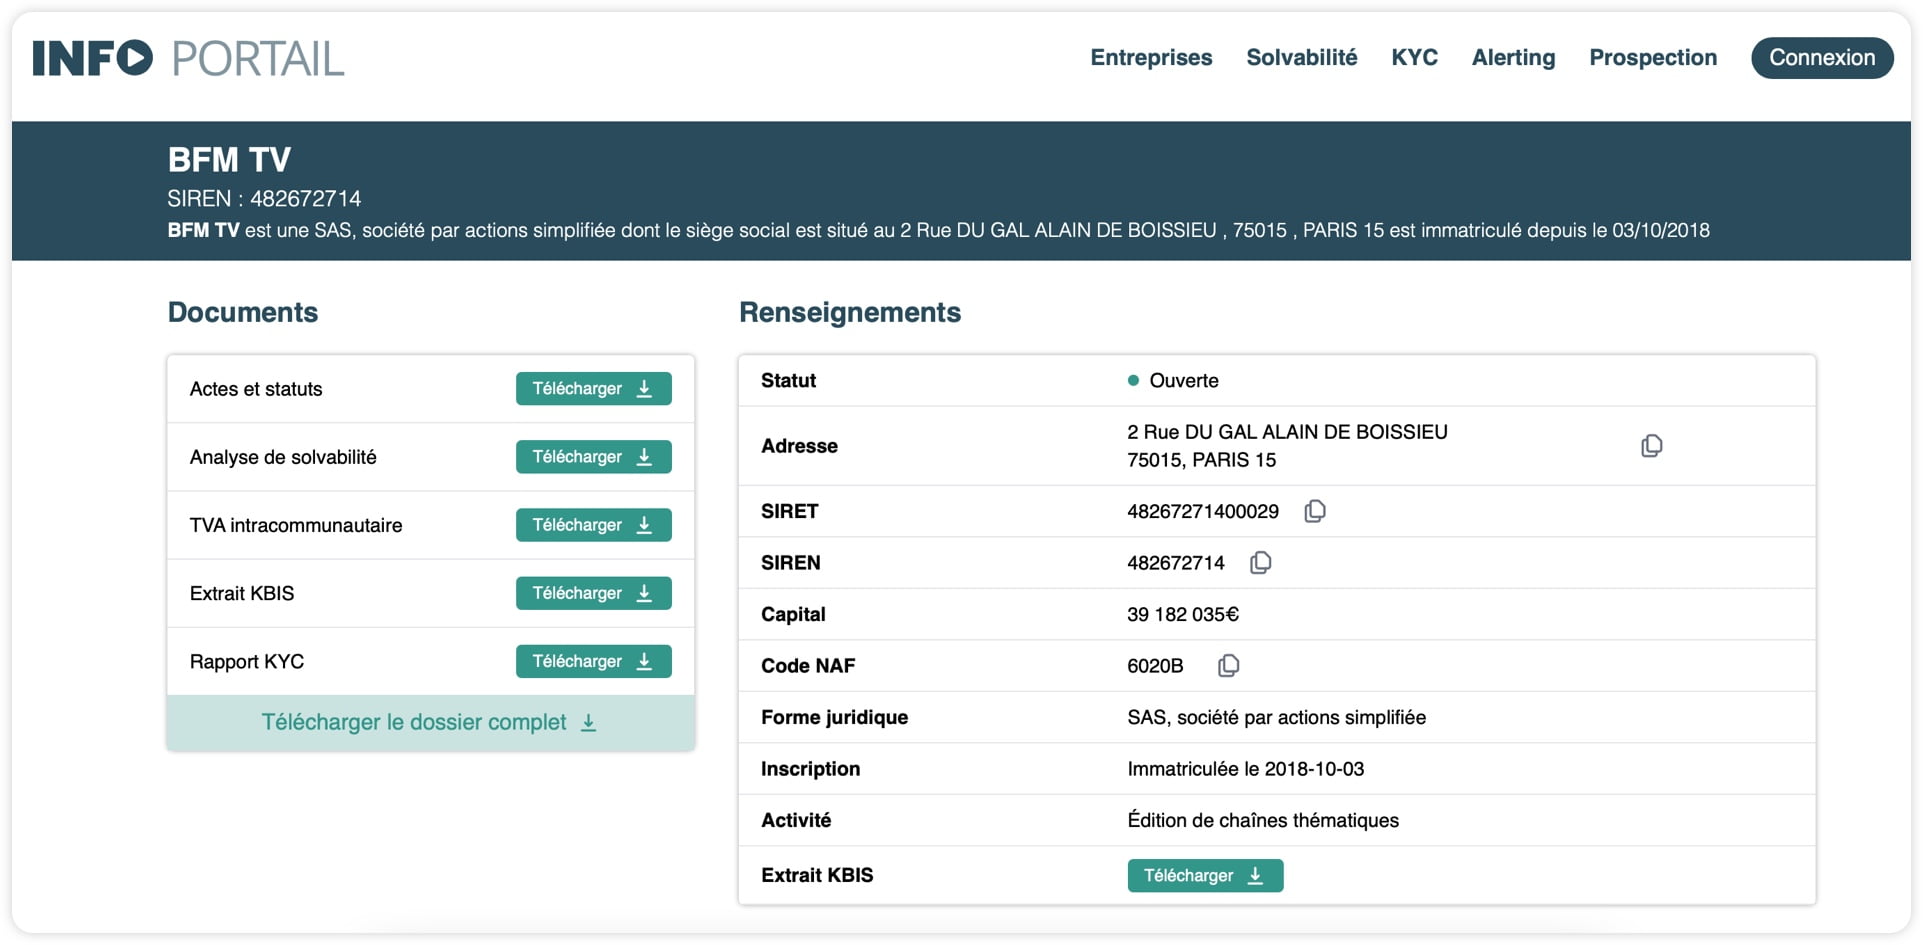
Task: Download Analyse de solvabilité document
Action: click(x=593, y=457)
